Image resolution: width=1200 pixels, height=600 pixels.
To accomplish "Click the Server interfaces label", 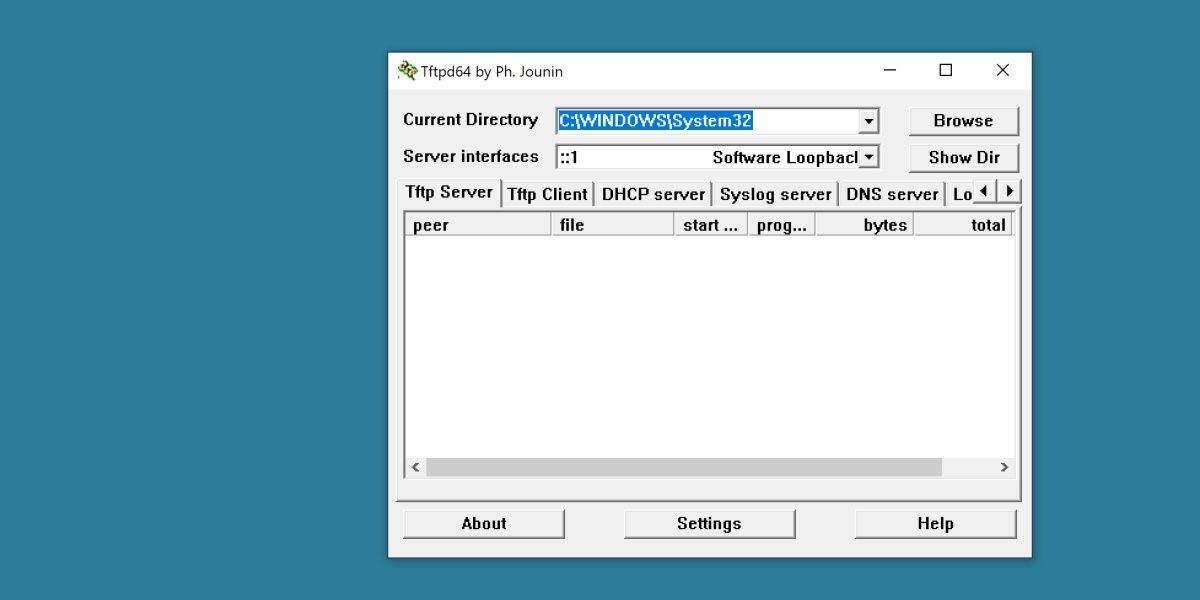I will (x=470, y=157).
